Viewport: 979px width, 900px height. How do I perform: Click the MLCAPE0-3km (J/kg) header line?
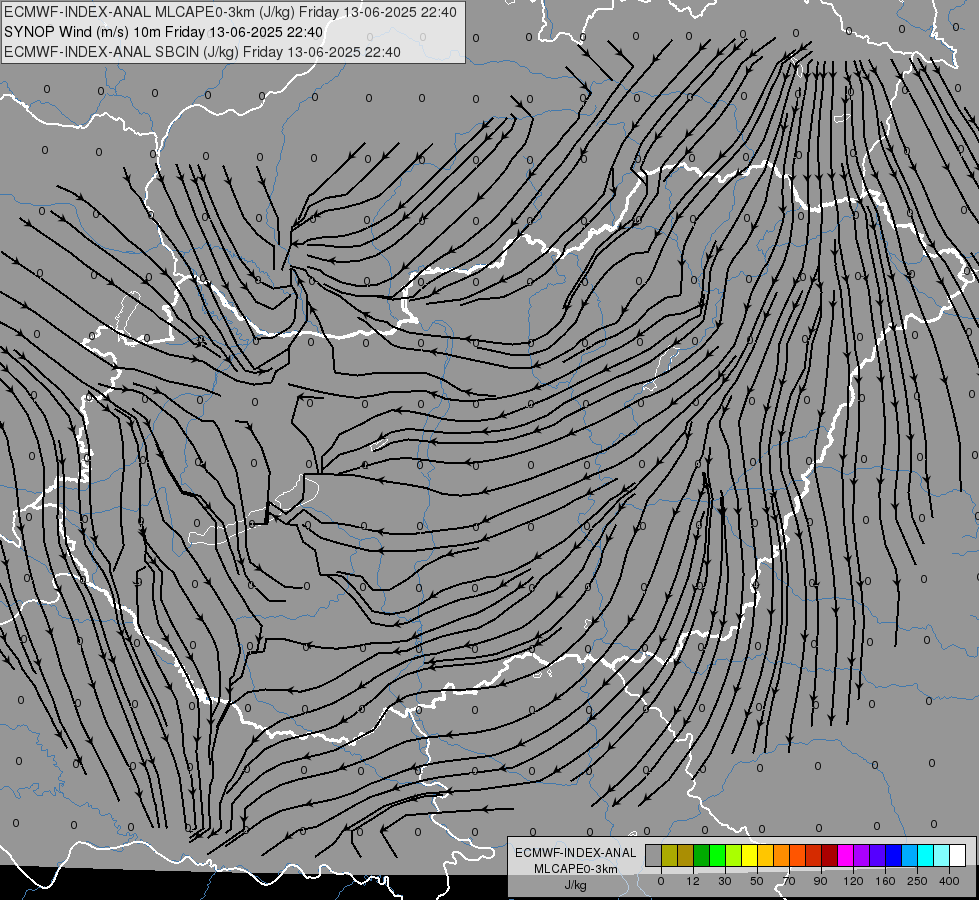230,12
